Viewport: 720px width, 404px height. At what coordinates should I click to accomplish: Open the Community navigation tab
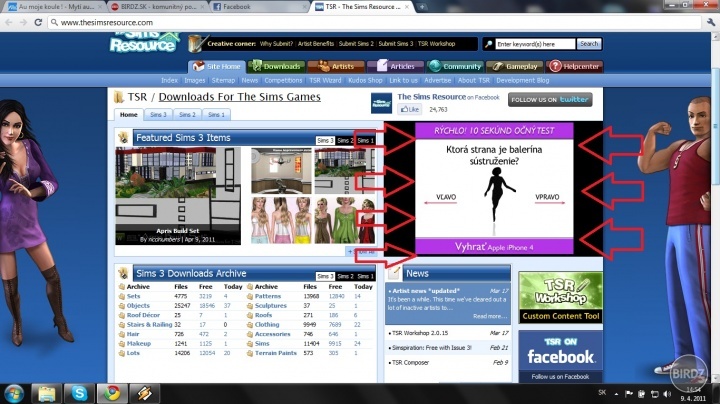(456, 67)
